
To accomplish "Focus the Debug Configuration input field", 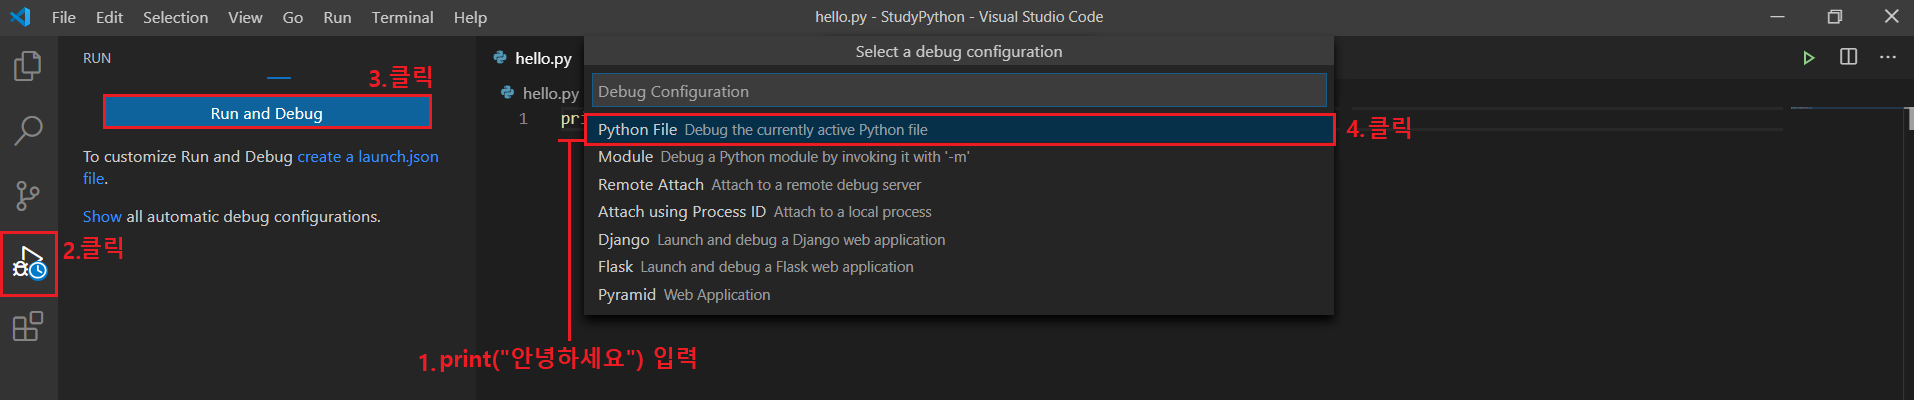I will click(959, 91).
